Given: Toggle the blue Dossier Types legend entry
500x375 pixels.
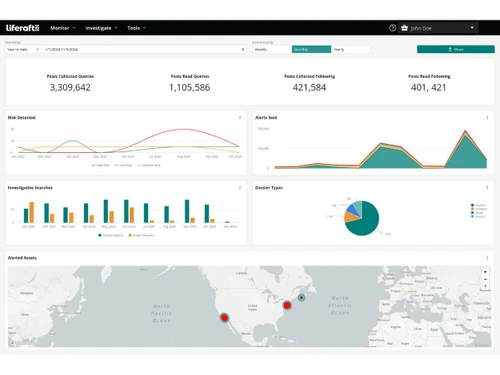Looking at the screenshot, I should tap(477, 213).
